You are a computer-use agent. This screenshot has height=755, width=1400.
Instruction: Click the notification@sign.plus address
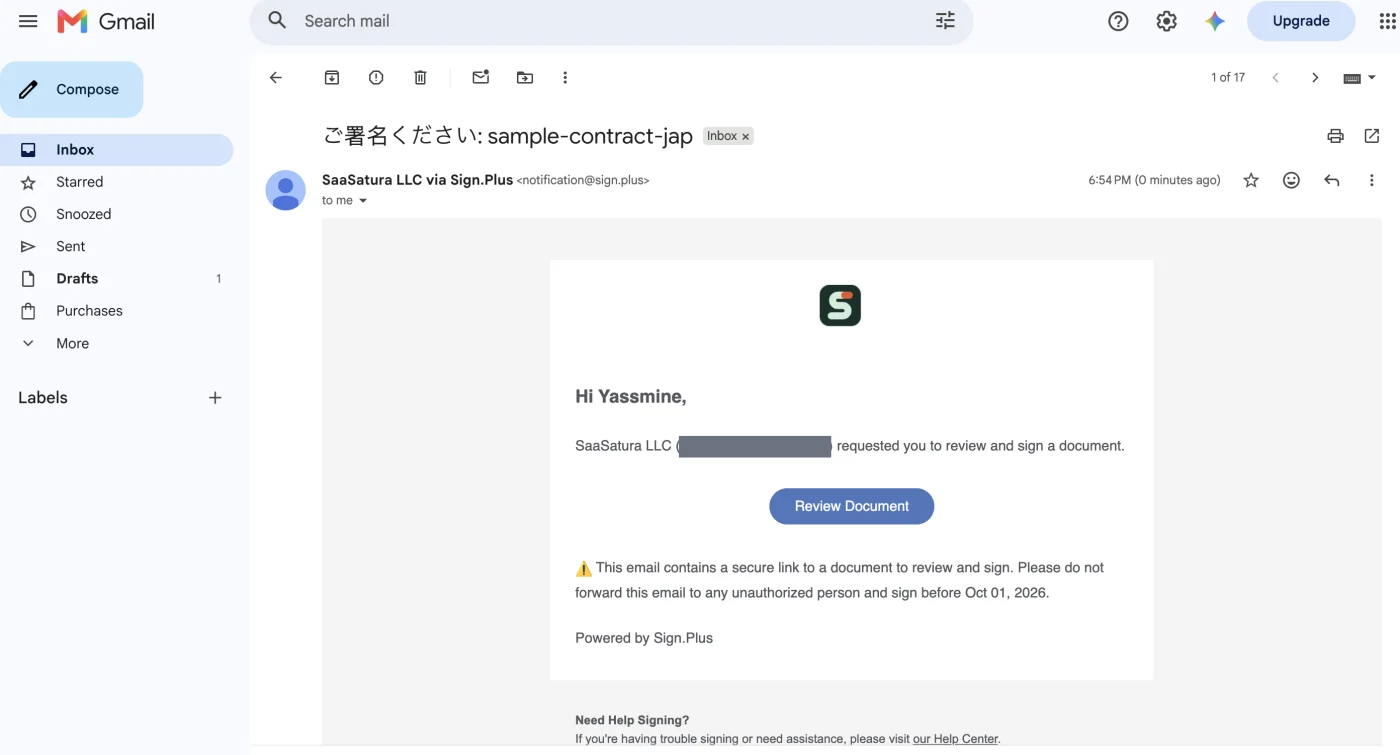click(x=583, y=181)
